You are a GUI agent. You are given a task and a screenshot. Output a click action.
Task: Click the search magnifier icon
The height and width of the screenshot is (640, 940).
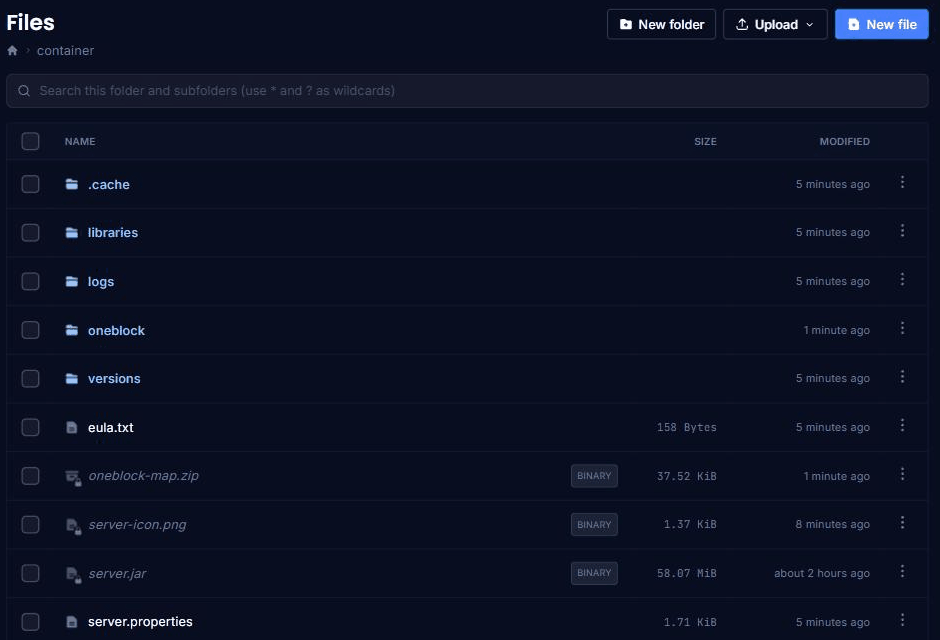pyautogui.click(x=24, y=90)
